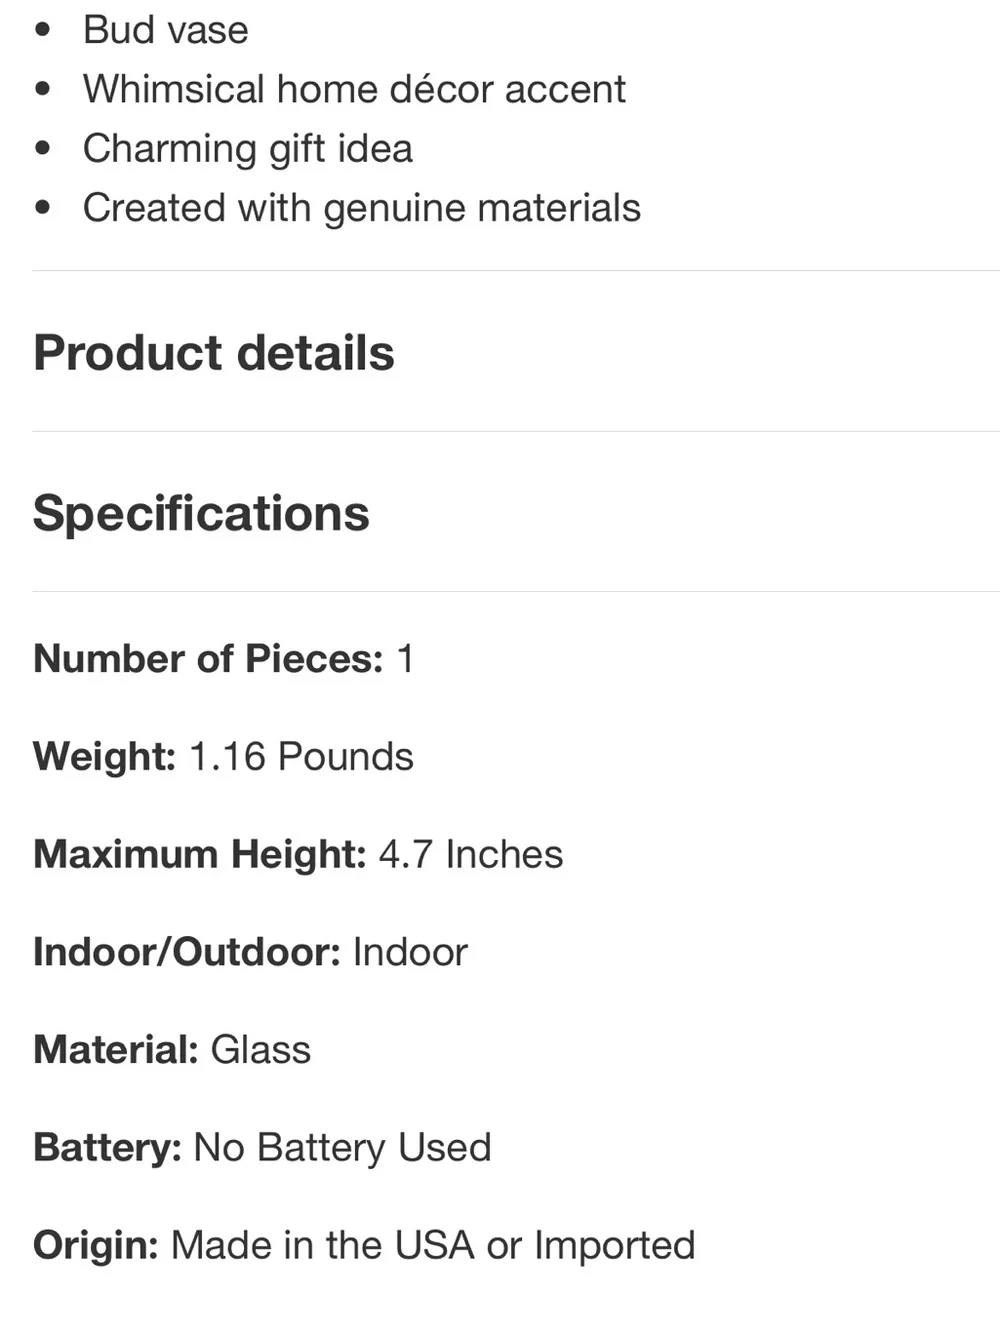1000x1333 pixels.
Task: Click the No Battery Used value
Action: point(342,1148)
